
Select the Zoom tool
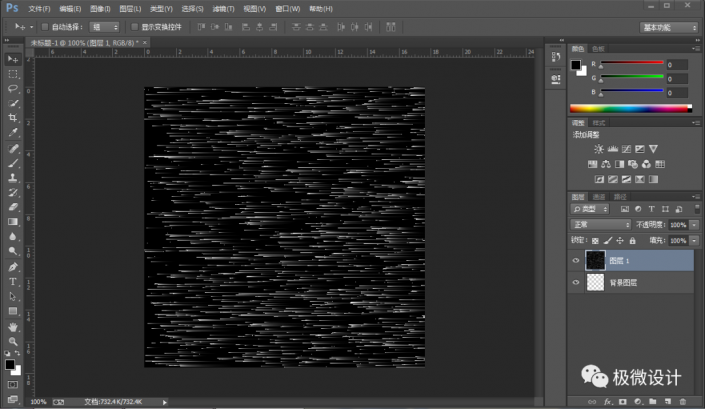(x=13, y=341)
